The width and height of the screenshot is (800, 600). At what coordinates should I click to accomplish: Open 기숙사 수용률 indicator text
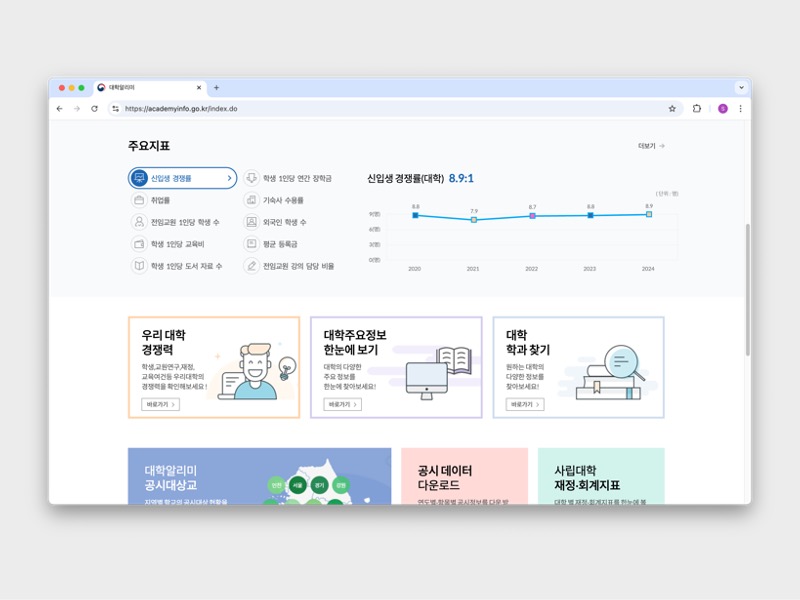coord(283,201)
